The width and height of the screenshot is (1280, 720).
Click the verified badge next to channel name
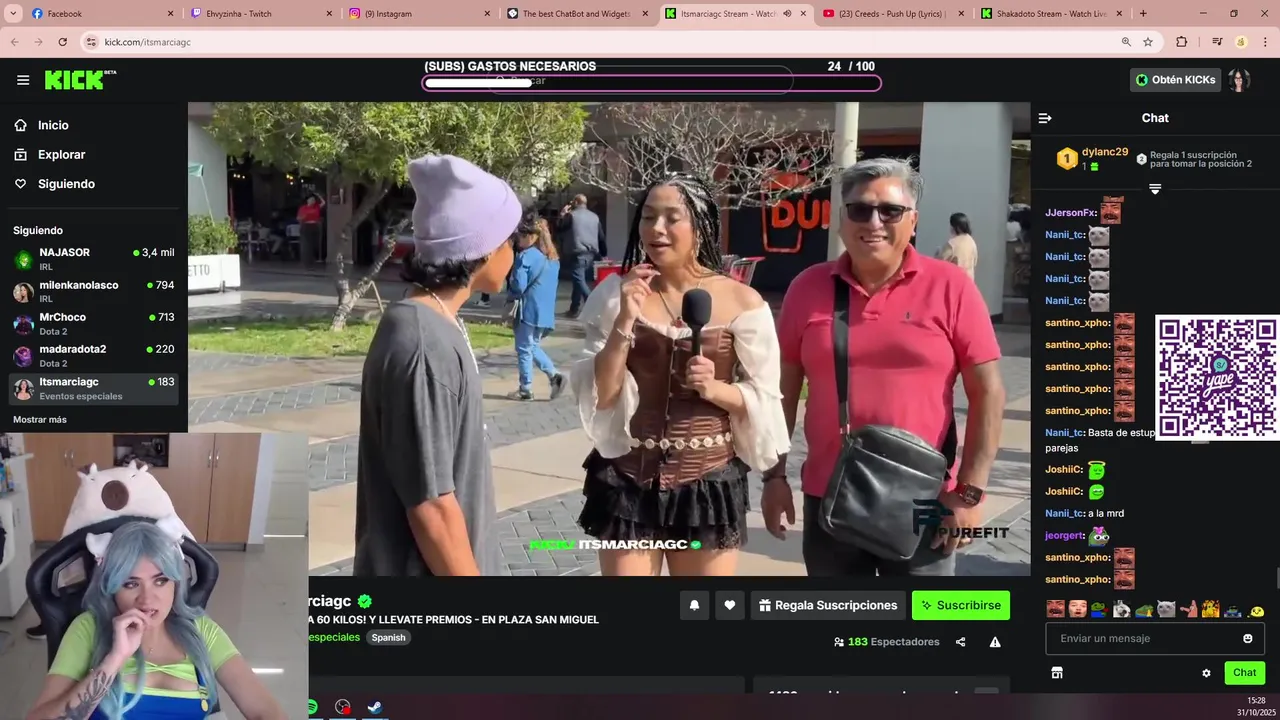(365, 601)
